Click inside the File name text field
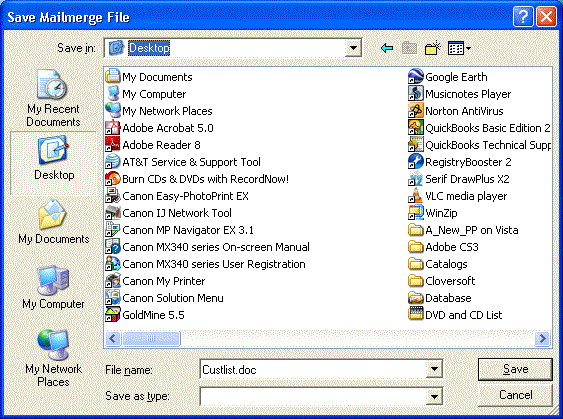 313,369
